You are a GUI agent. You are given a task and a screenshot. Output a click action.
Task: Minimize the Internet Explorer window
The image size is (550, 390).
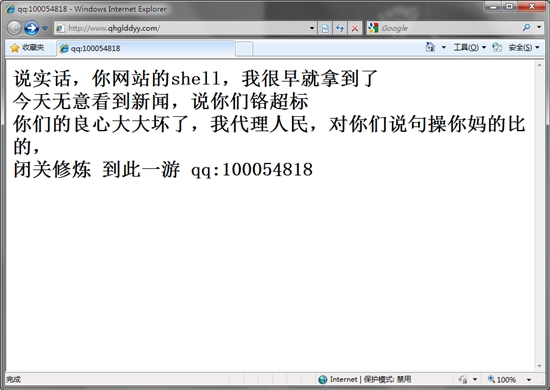494,7
